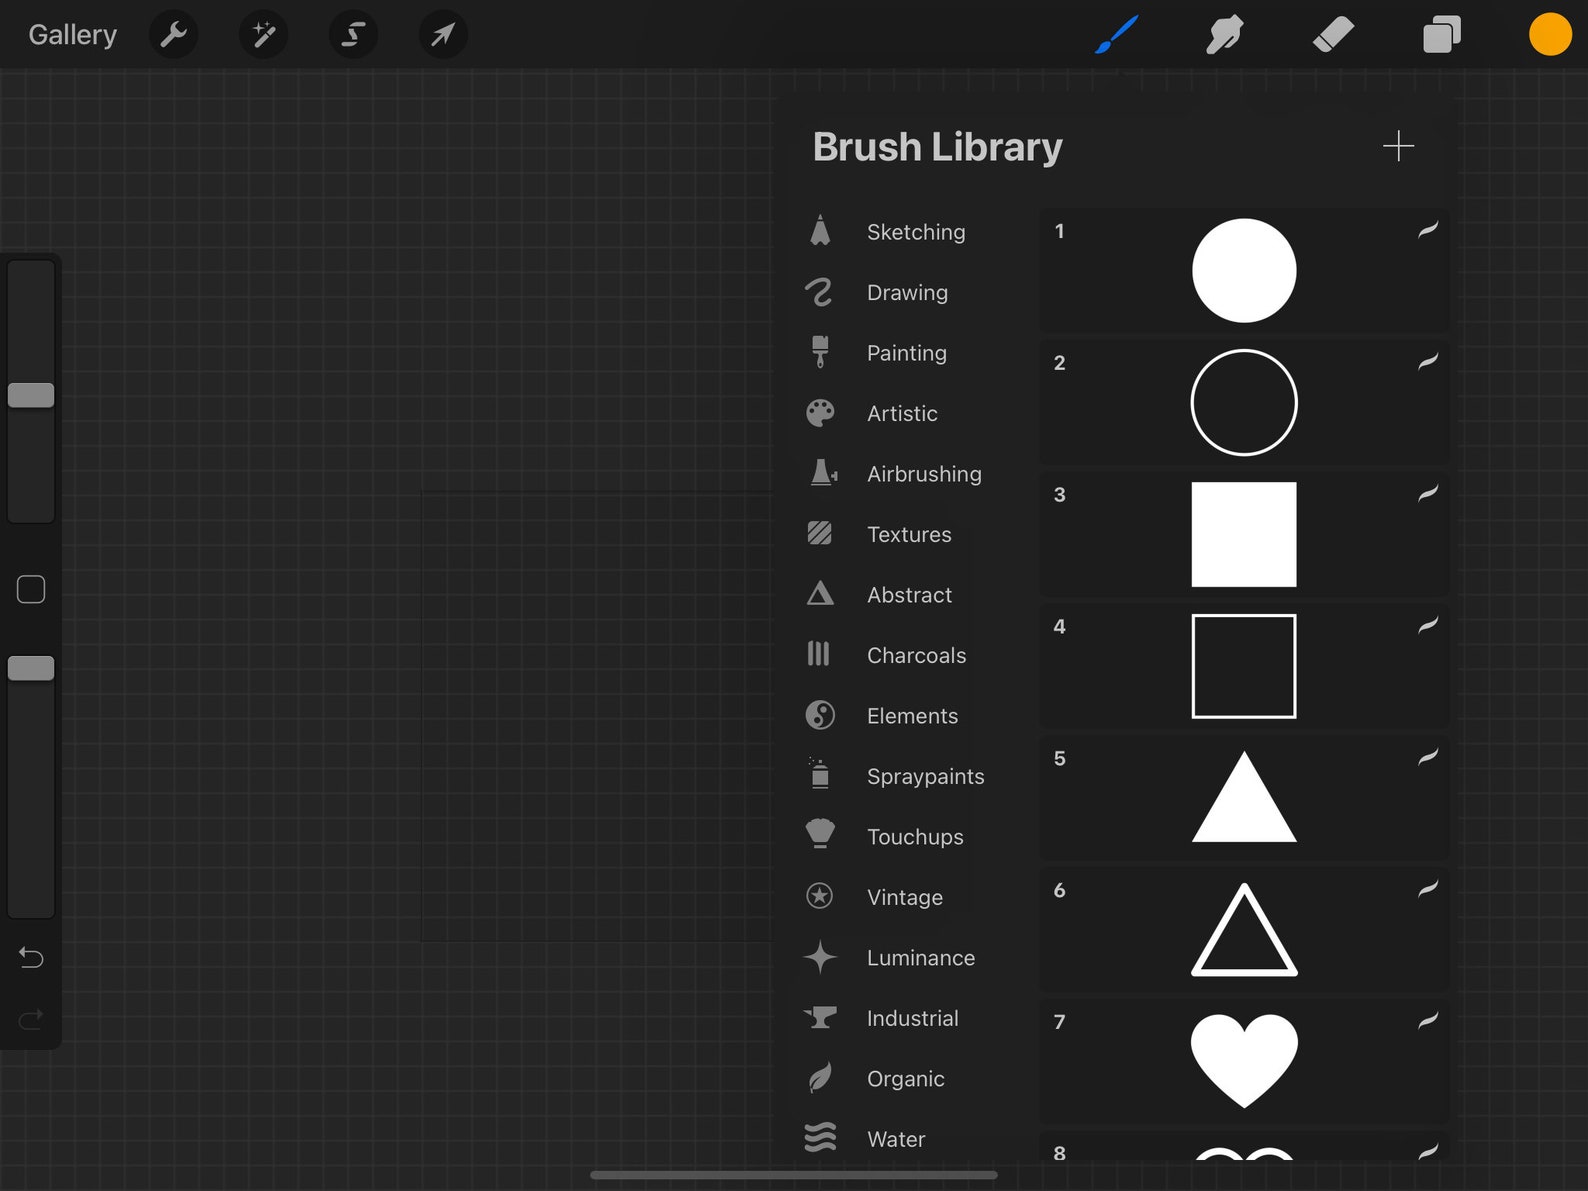Viewport: 1588px width, 1191px height.
Task: Tap the Sketching pencil tip icon
Action: pyautogui.click(x=820, y=230)
